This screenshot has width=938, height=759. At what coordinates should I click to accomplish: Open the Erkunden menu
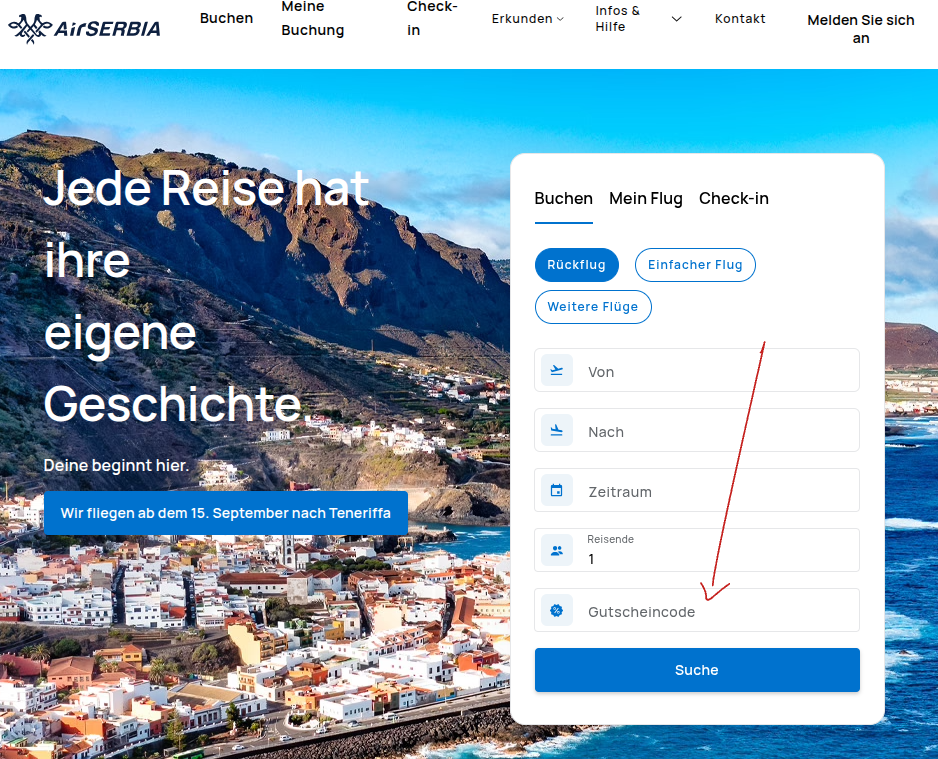click(x=521, y=17)
